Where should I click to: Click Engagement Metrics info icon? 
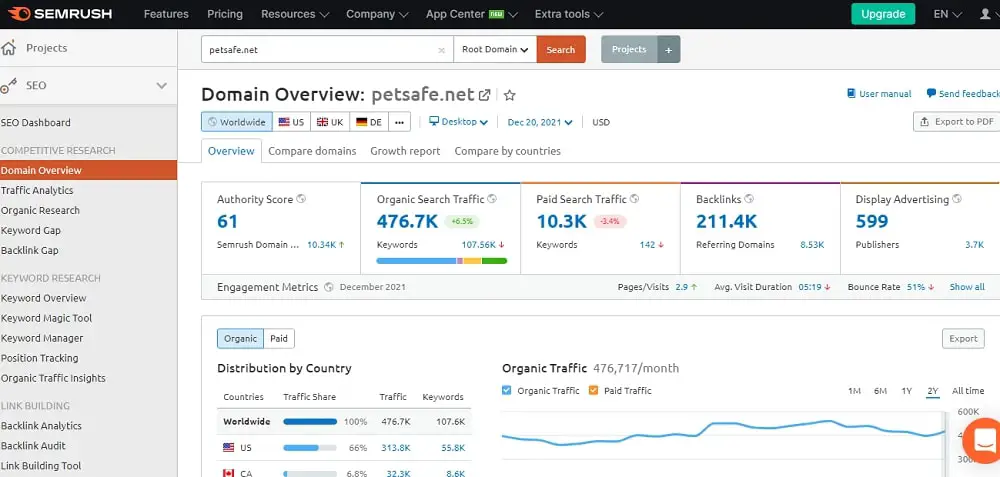coord(328,287)
